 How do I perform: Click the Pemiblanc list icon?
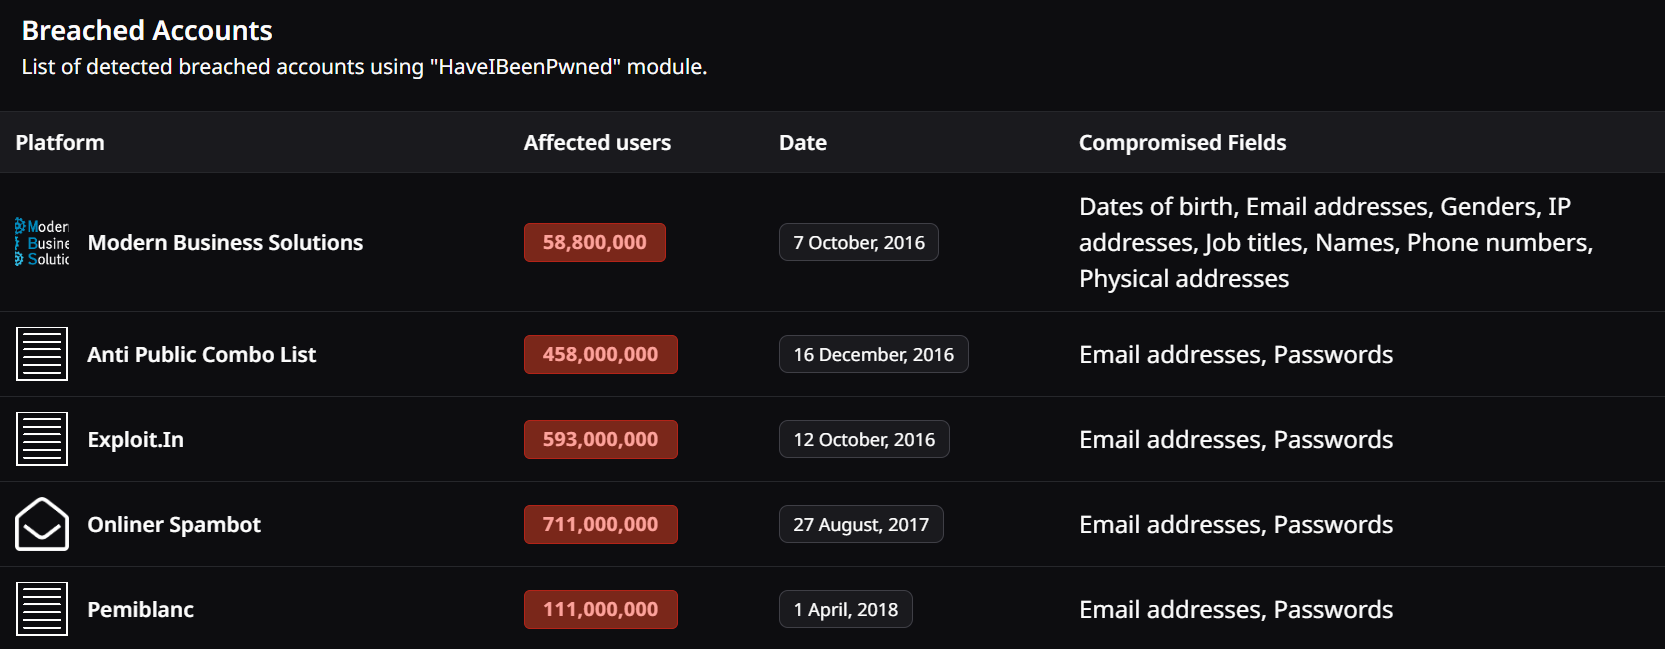pos(42,609)
